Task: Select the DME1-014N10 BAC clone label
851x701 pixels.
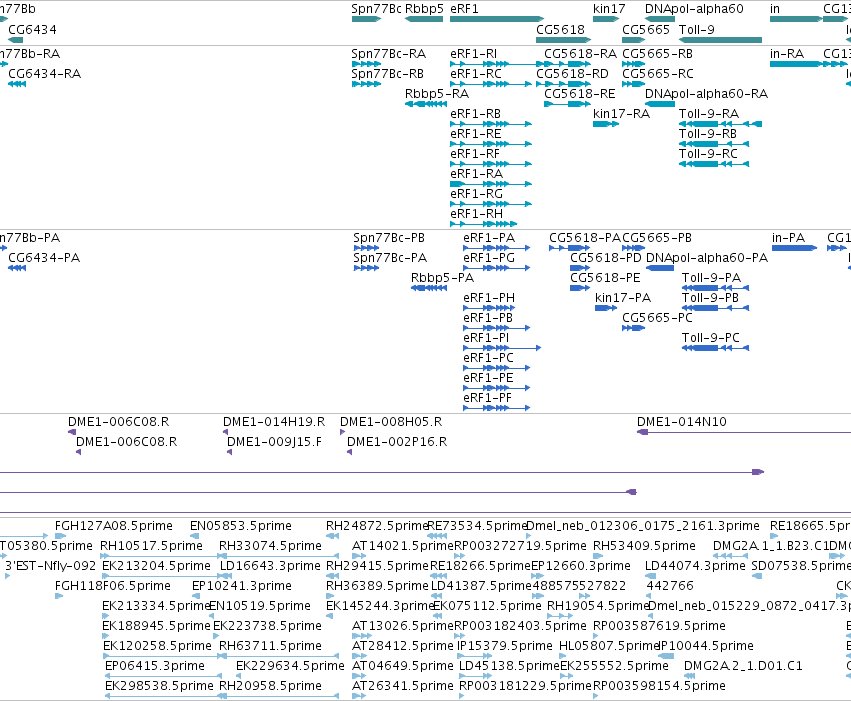Action: [x=681, y=422]
